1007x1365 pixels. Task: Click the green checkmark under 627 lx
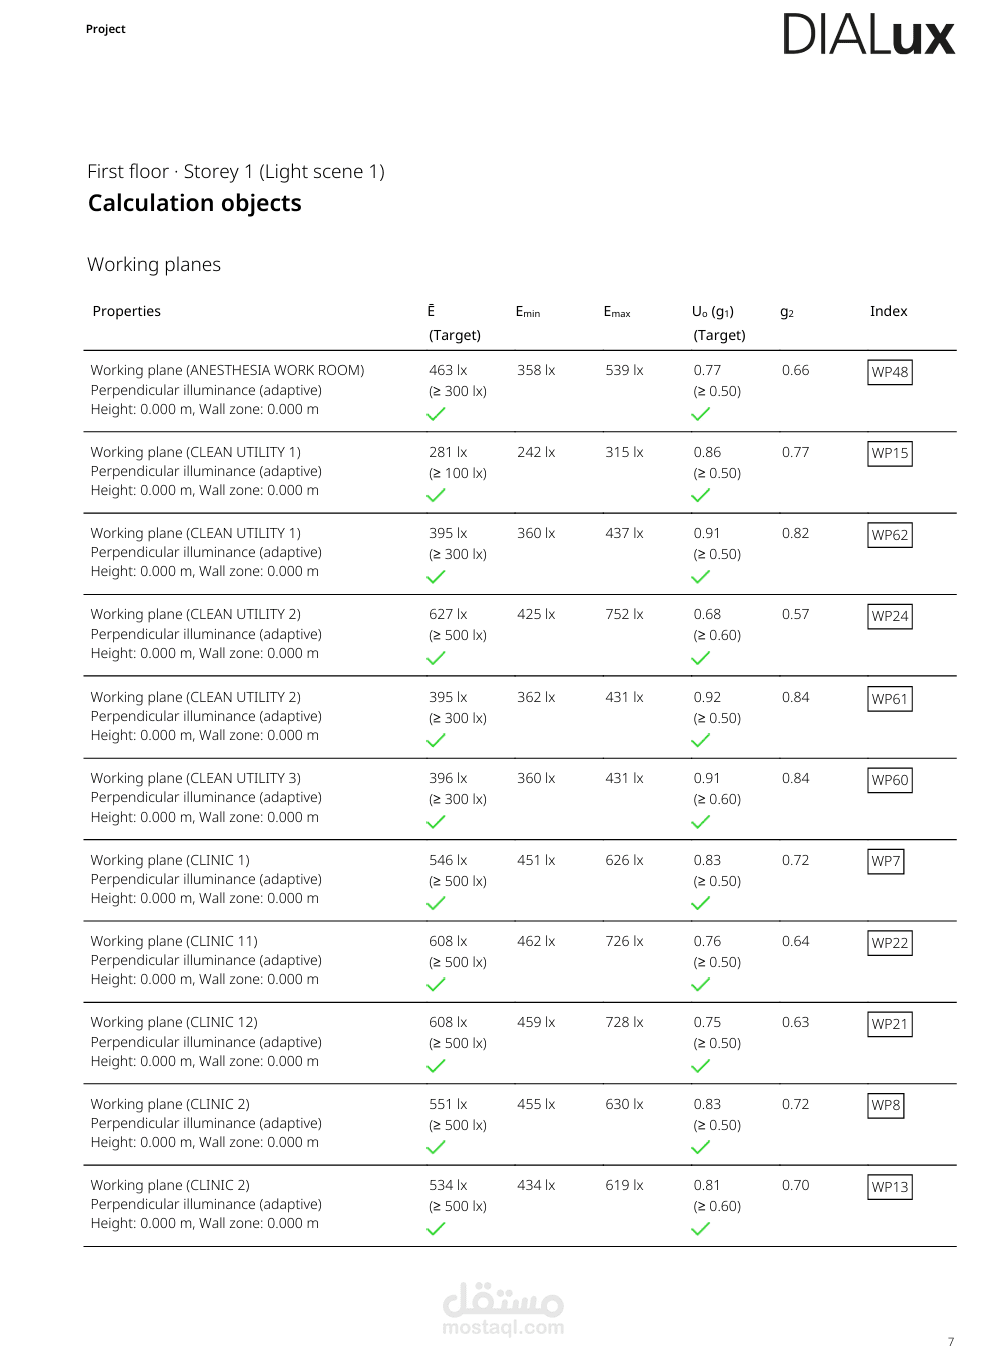(x=436, y=658)
